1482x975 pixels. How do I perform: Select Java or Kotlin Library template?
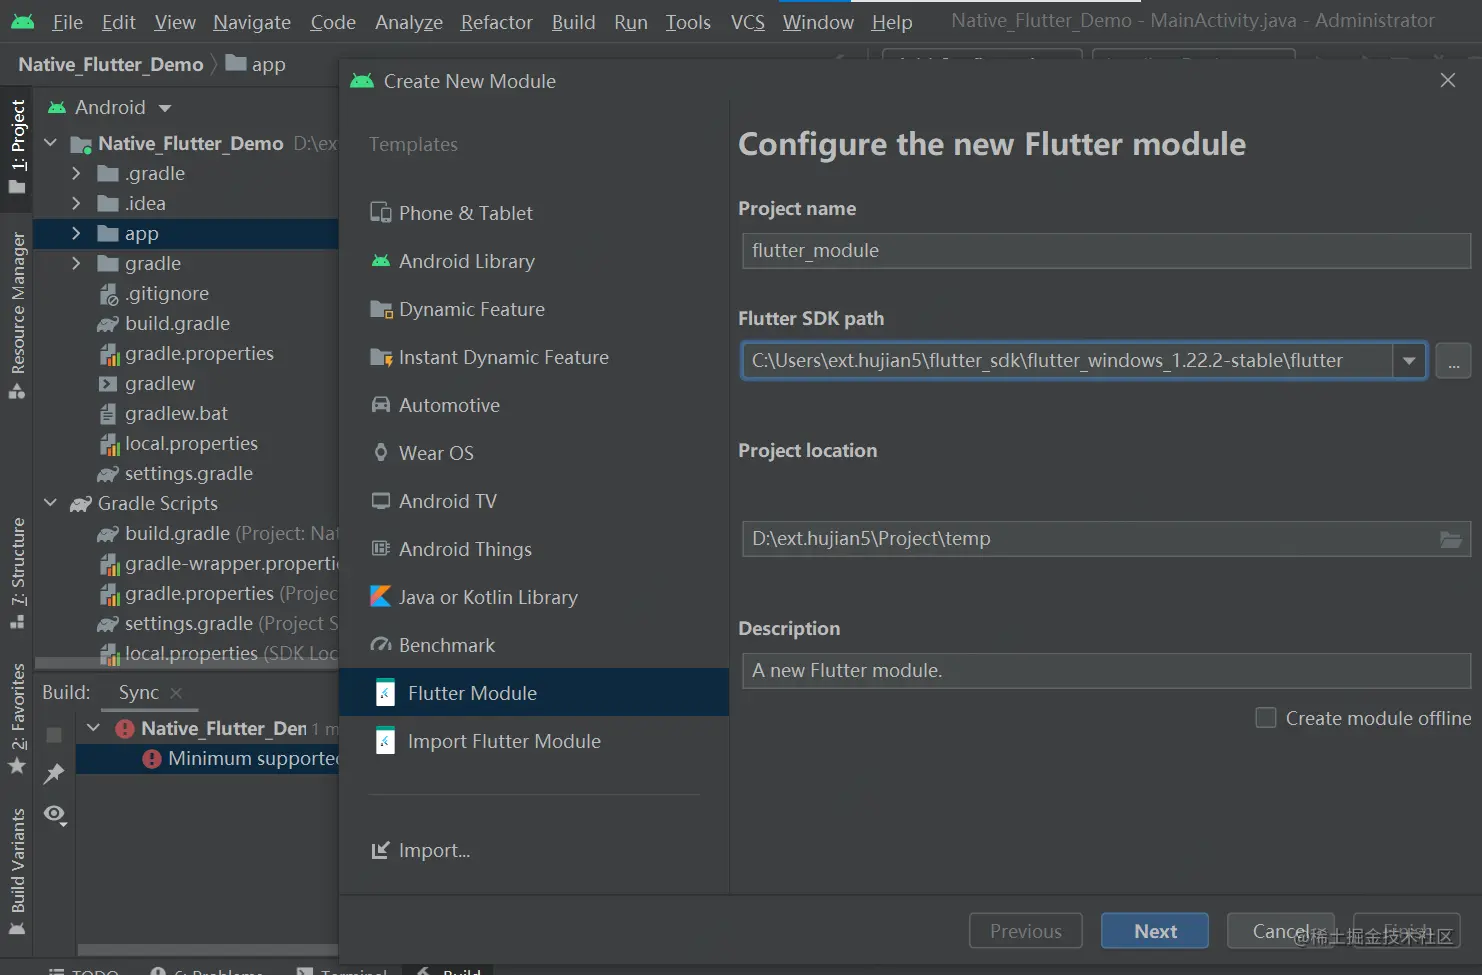474,597
